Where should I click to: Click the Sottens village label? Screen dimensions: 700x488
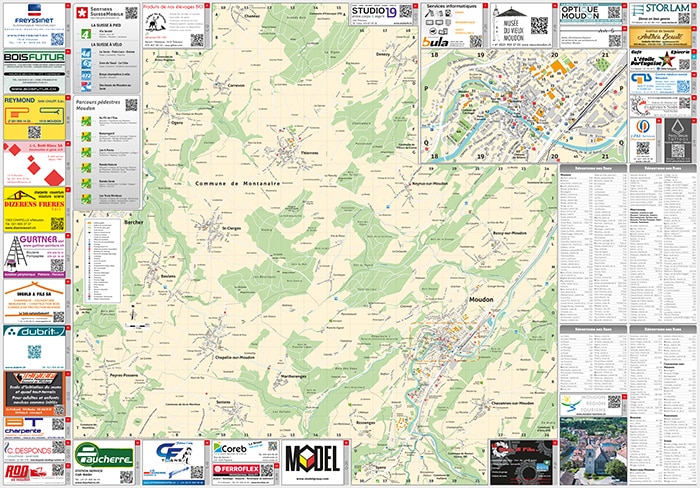[223, 402]
